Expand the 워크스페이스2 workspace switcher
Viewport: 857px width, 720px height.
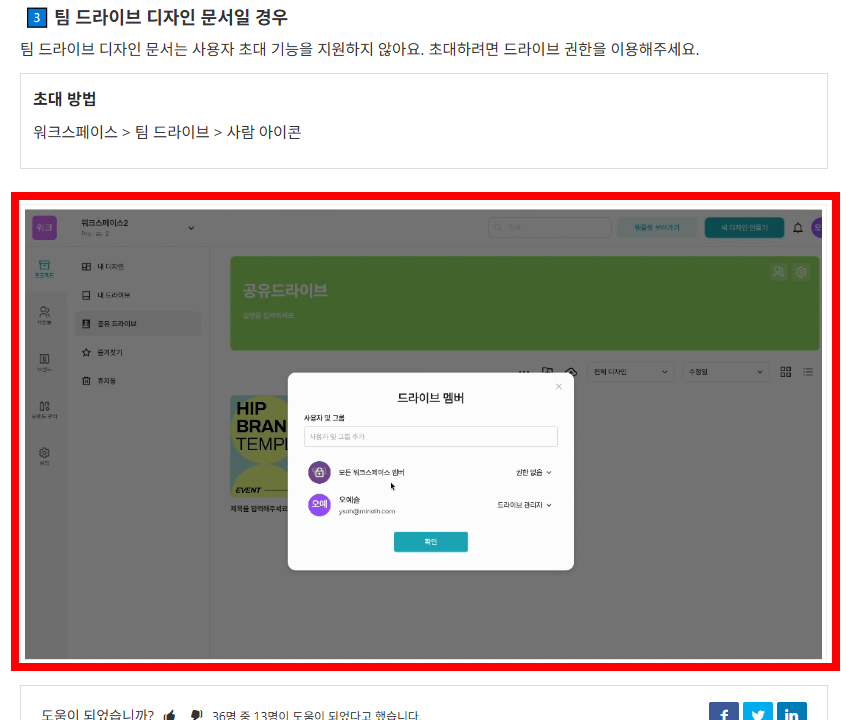pyautogui.click(x=190, y=227)
